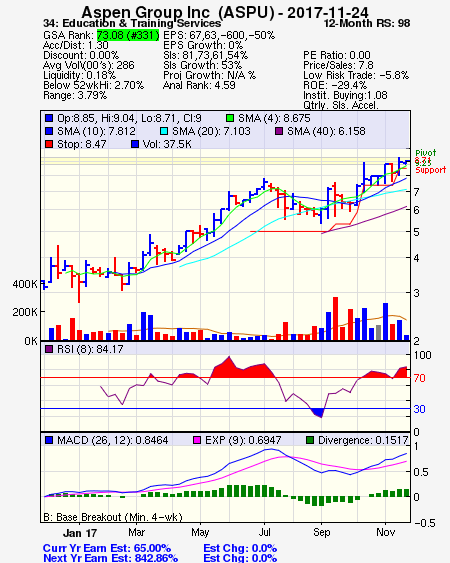Click the 'Curr Yr Earn Est: 65.00%' text

(107, 549)
